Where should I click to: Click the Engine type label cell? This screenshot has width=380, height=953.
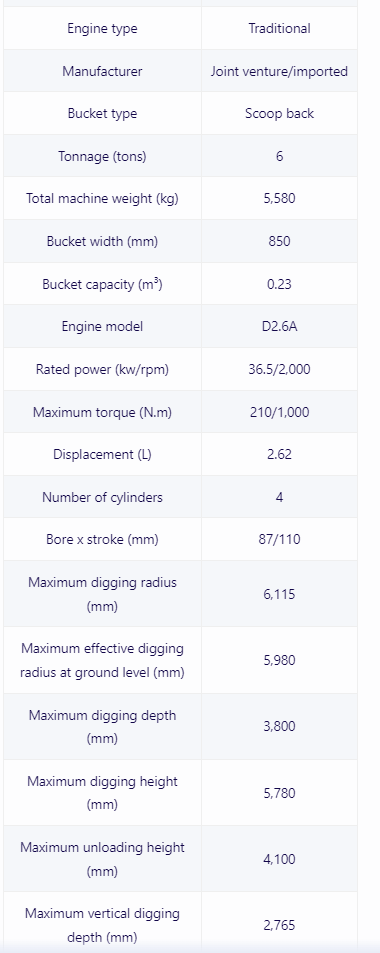coord(102,29)
